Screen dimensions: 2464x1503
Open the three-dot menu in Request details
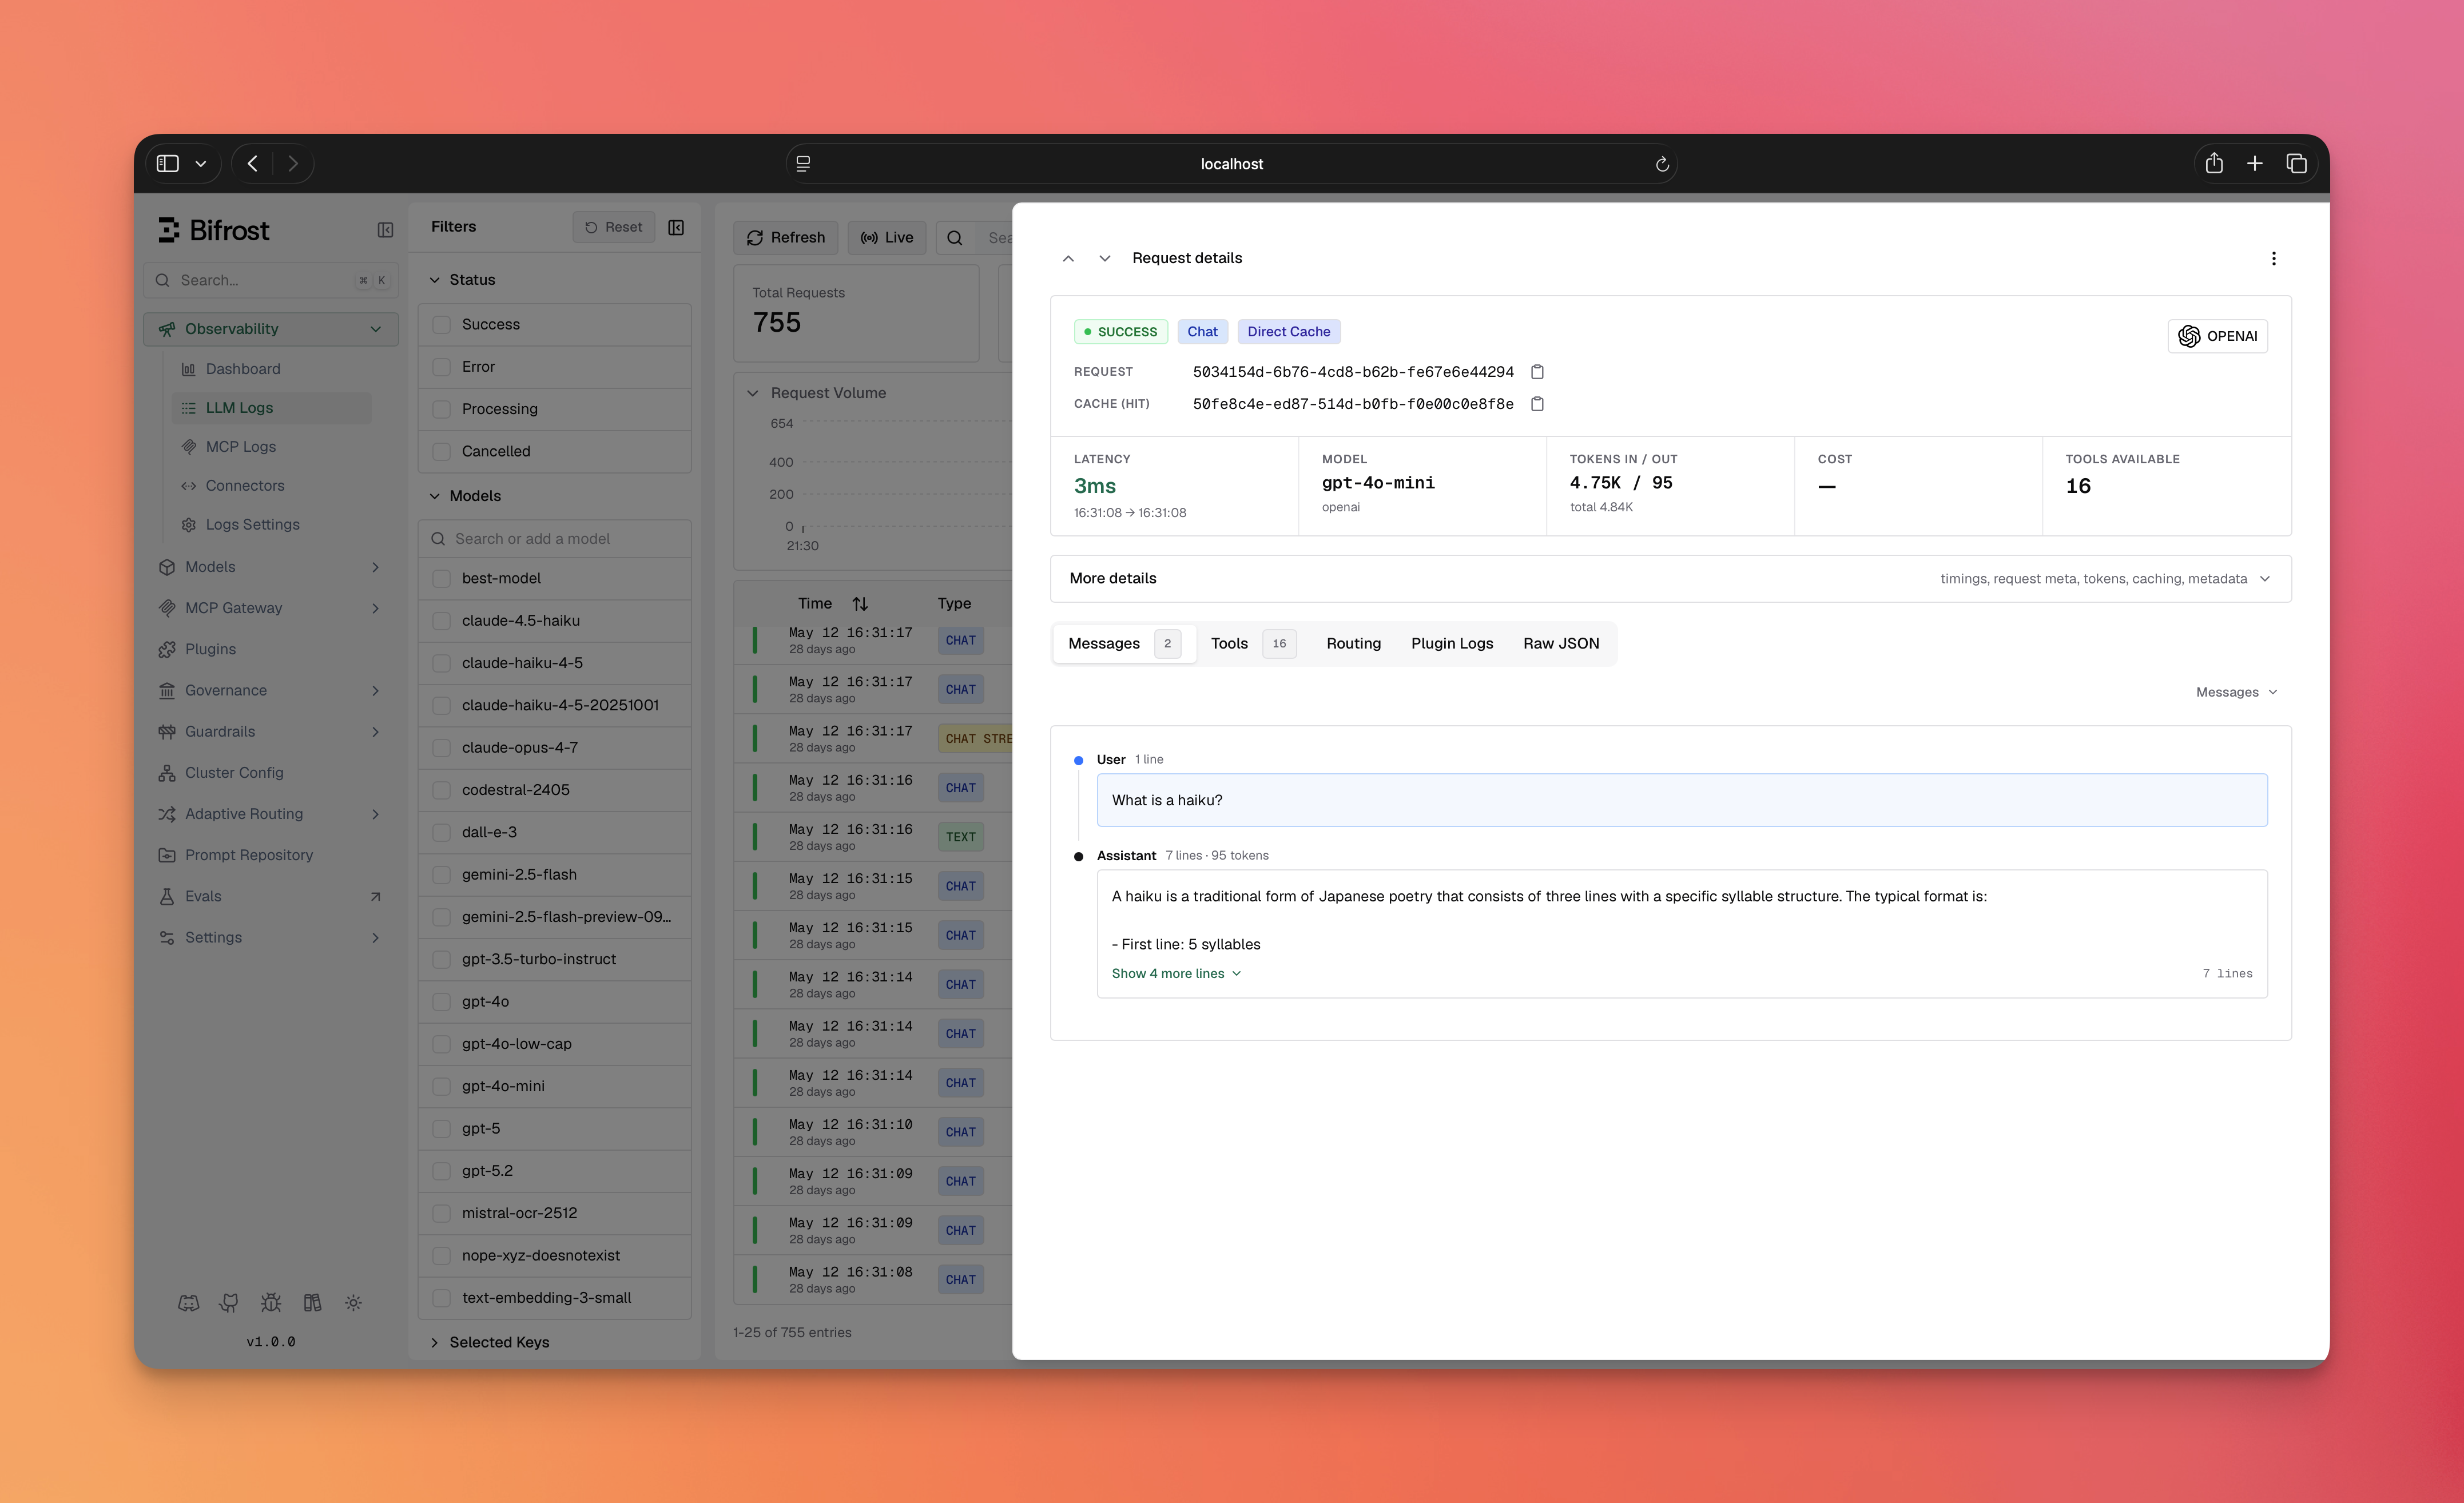click(2273, 258)
